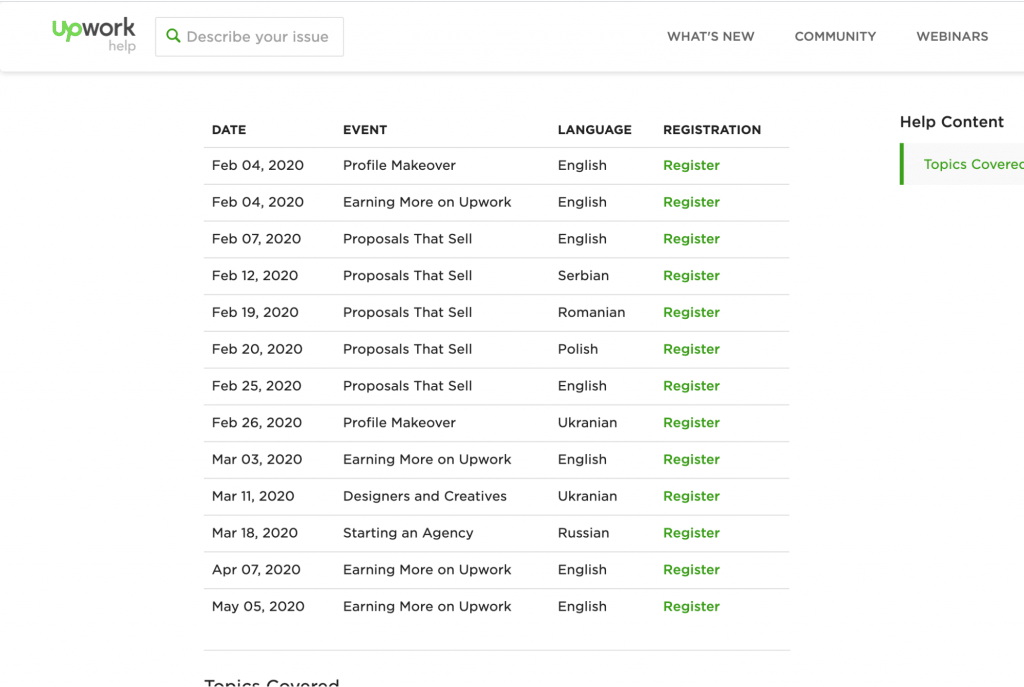Focus the Describe your issue search field

pos(257,37)
